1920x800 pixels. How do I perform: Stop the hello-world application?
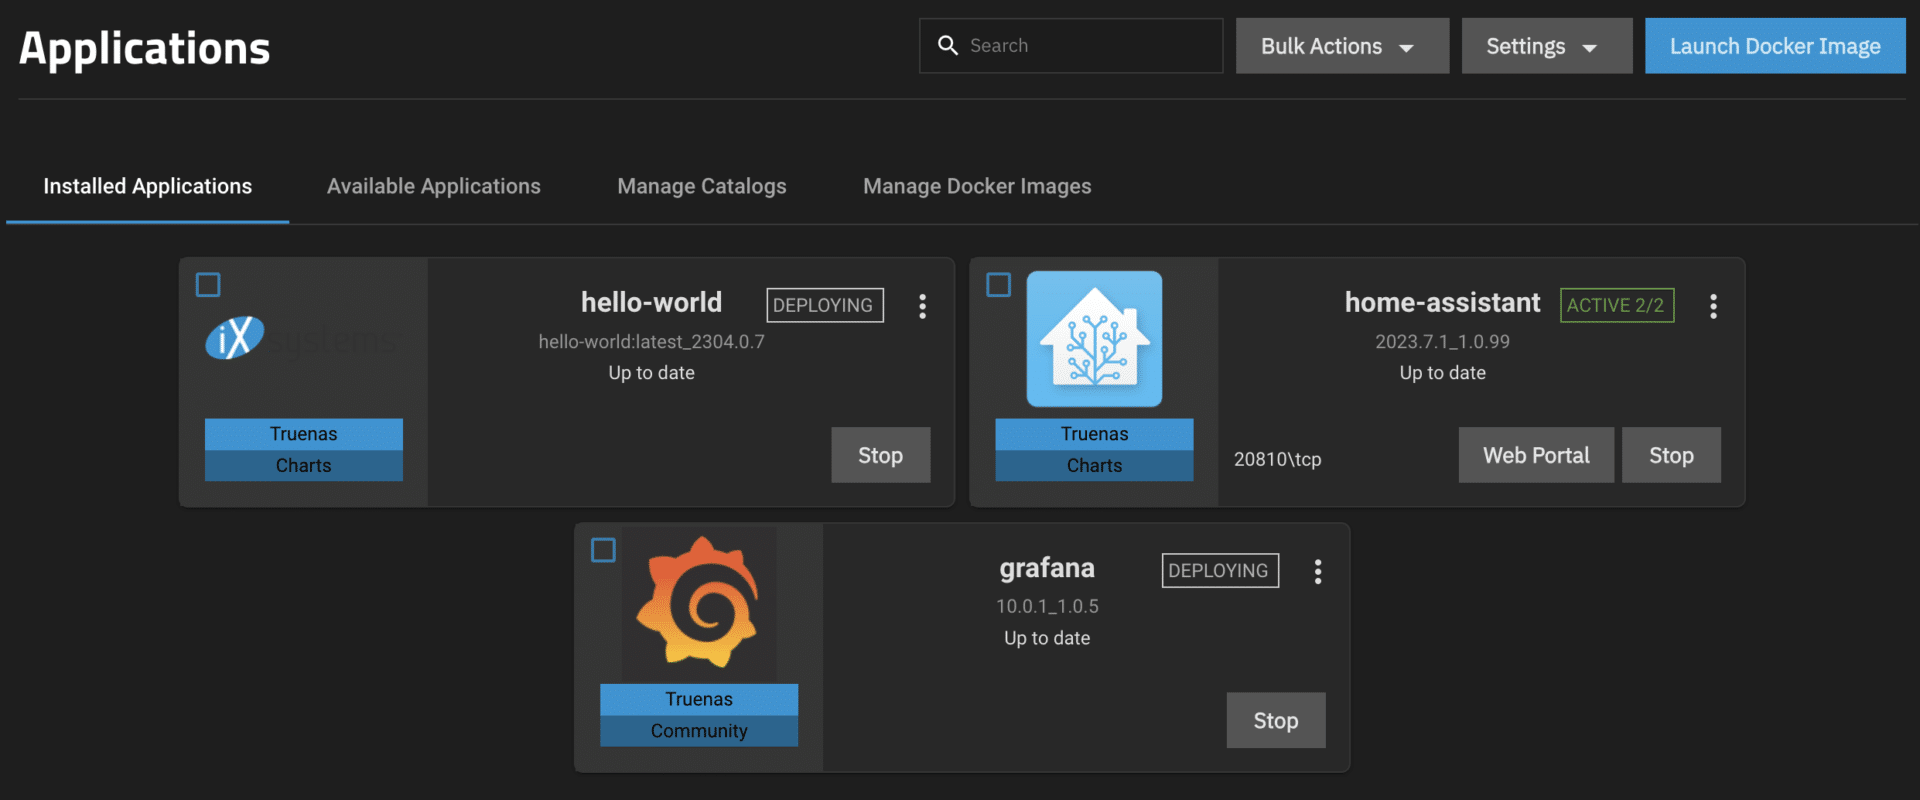coord(880,455)
